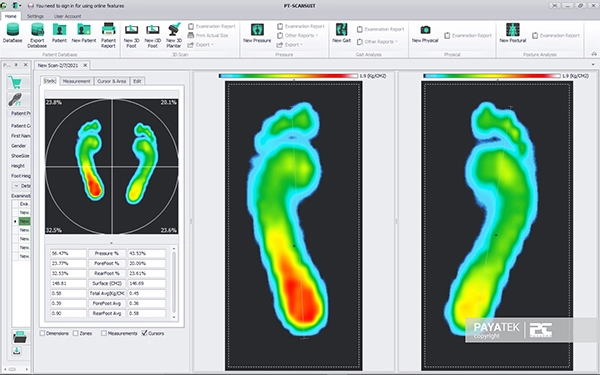Open New Physical camera icon
Viewport: 600px width, 375px height.
pyautogui.click(x=425, y=30)
